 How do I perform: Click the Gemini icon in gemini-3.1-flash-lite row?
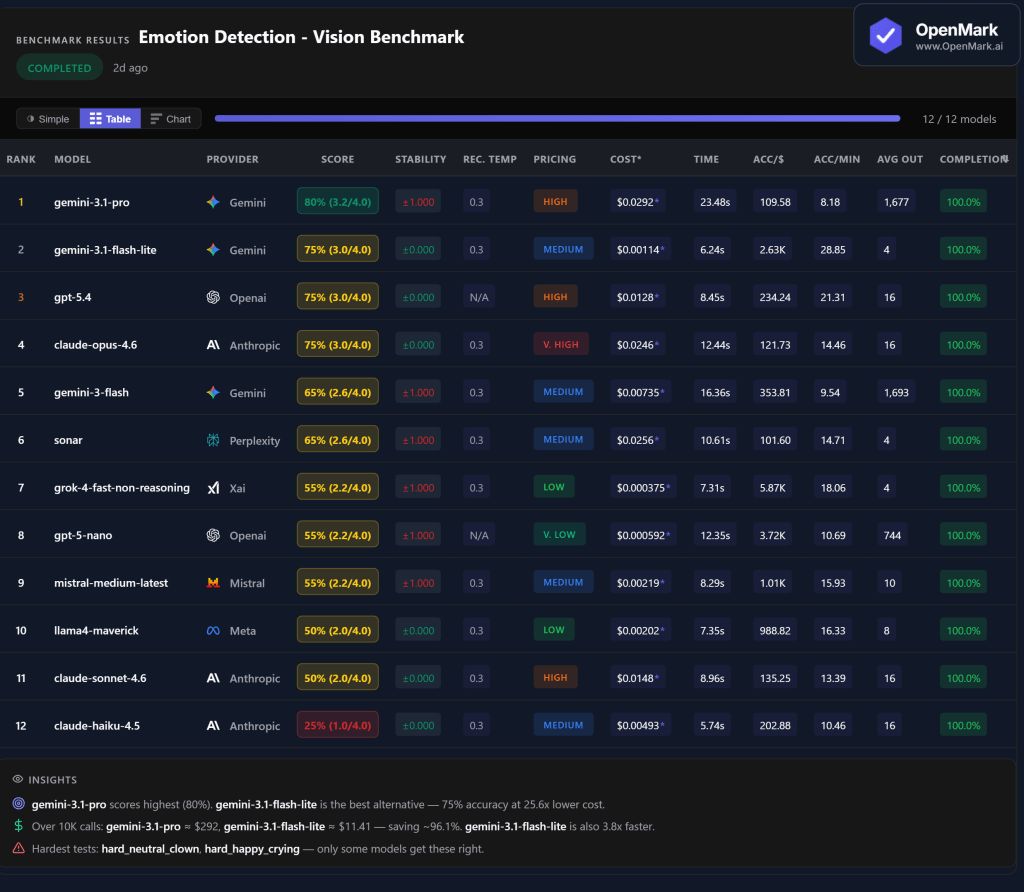coord(213,249)
